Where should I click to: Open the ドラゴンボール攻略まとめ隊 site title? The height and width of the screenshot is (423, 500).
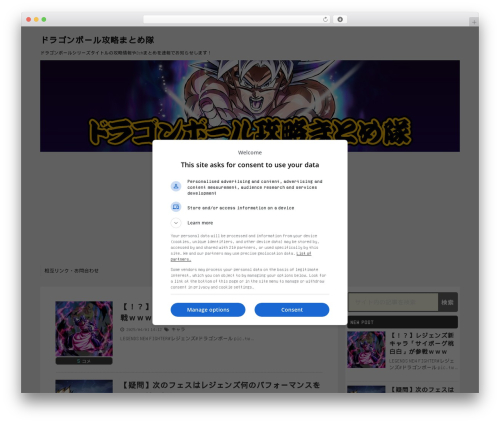(97, 40)
